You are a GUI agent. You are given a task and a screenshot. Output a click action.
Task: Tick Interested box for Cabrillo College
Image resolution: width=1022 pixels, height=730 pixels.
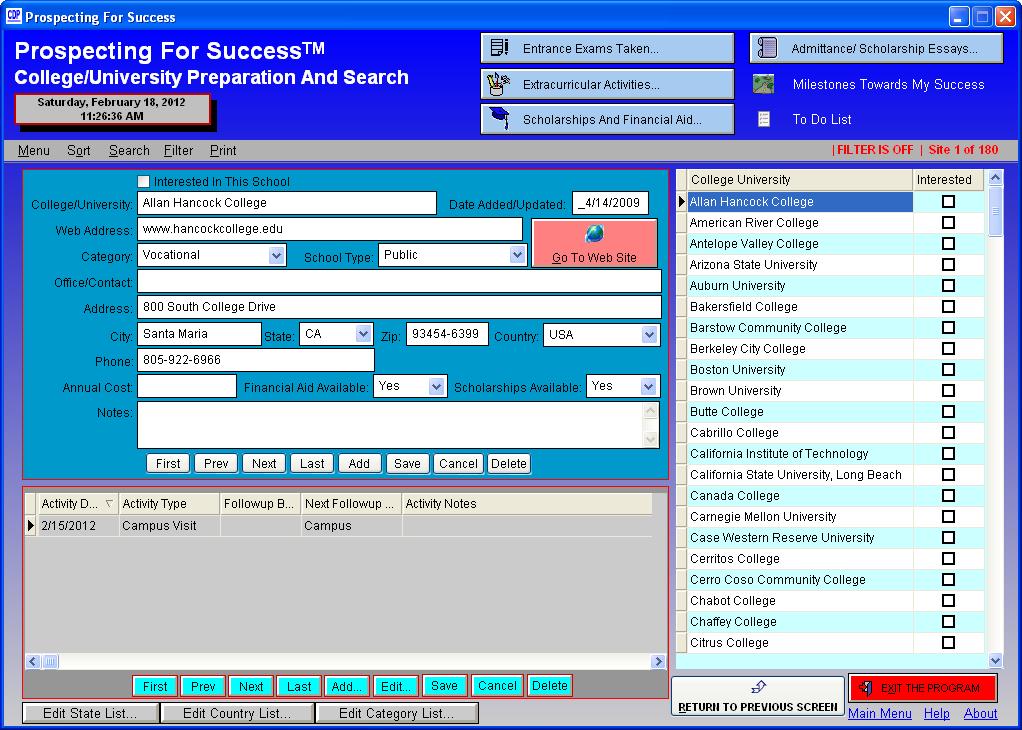(x=948, y=433)
